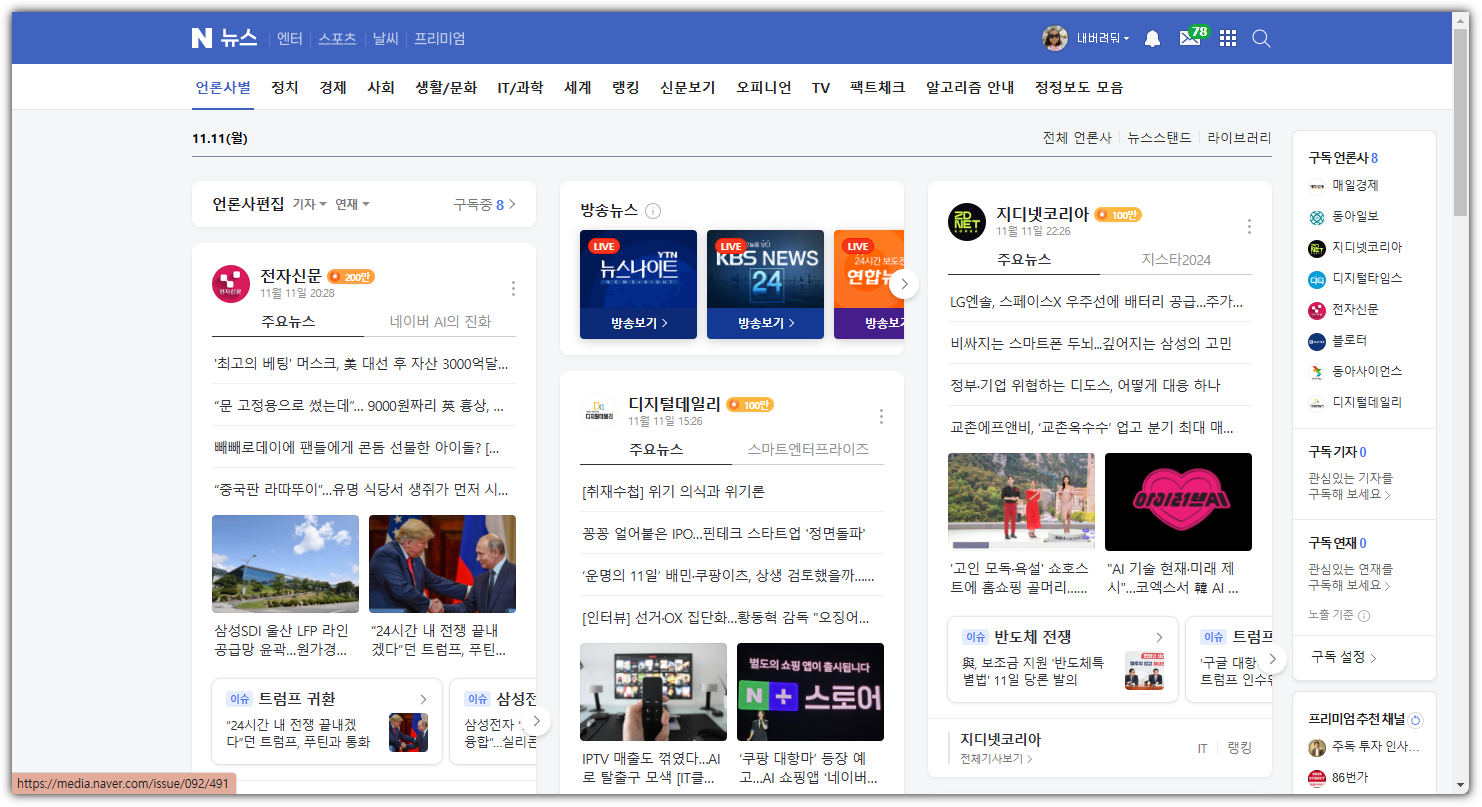1482x807 pixels.
Task: Open the Naver services grid menu icon
Action: (1228, 38)
